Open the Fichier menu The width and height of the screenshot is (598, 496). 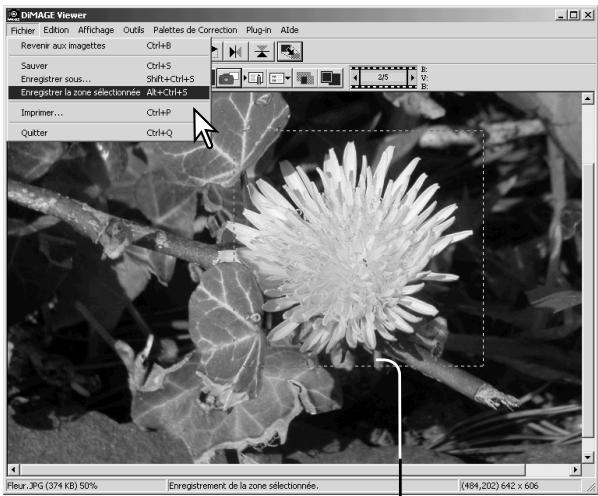tap(23, 30)
